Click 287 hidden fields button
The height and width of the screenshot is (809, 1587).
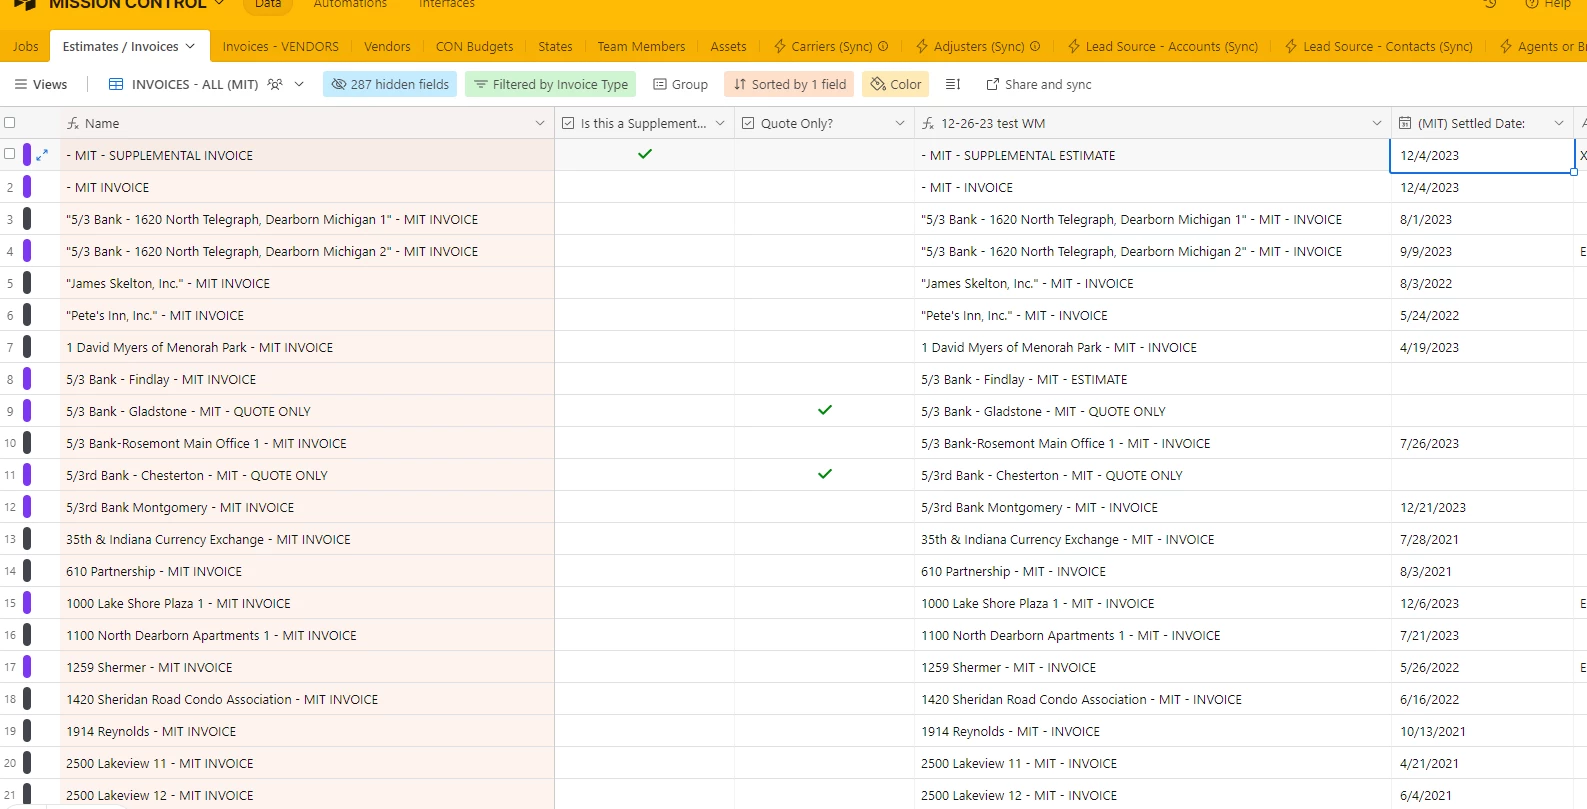click(390, 85)
